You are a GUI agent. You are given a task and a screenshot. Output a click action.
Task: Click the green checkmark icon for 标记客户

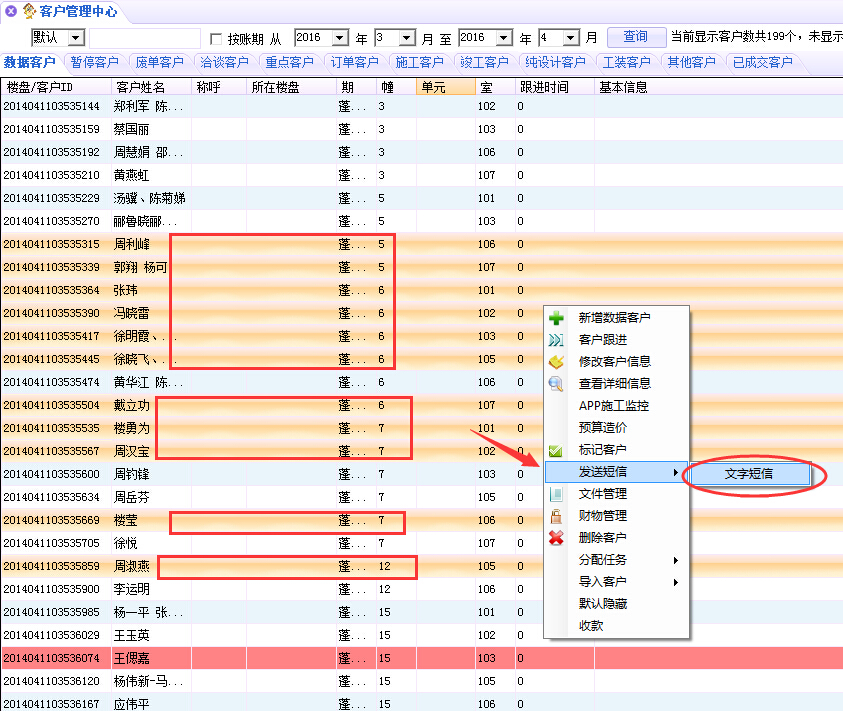click(x=556, y=451)
